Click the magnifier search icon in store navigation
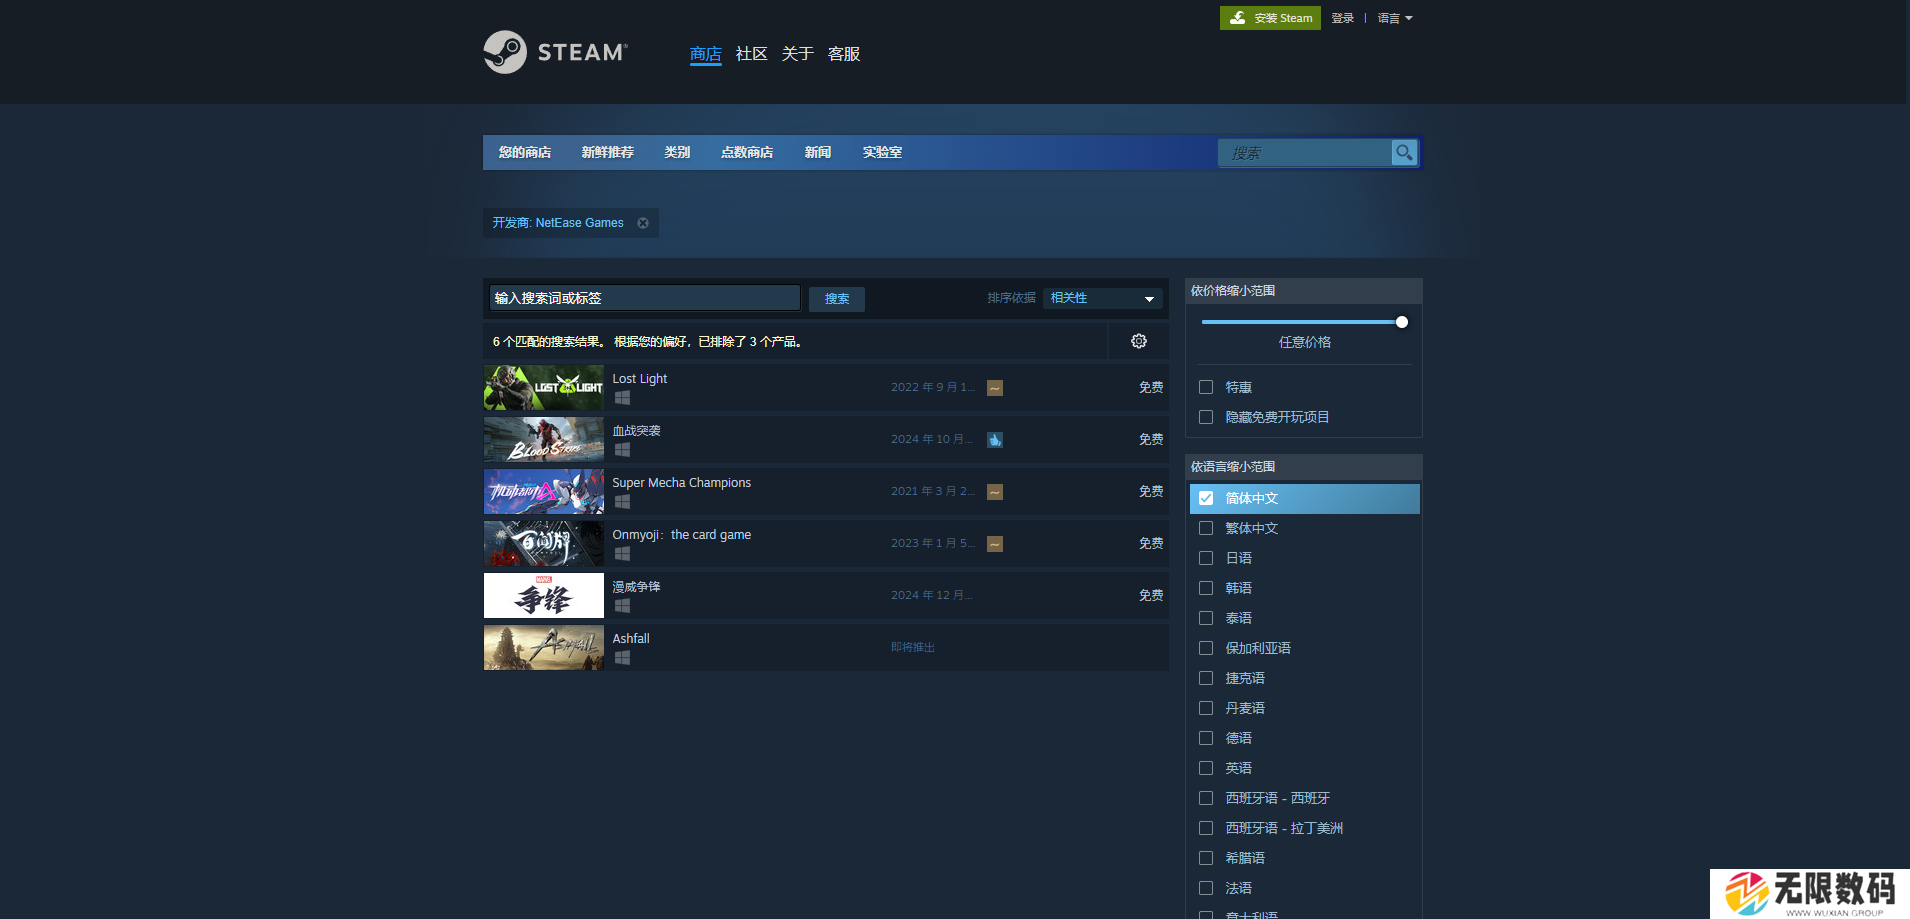 point(1404,153)
